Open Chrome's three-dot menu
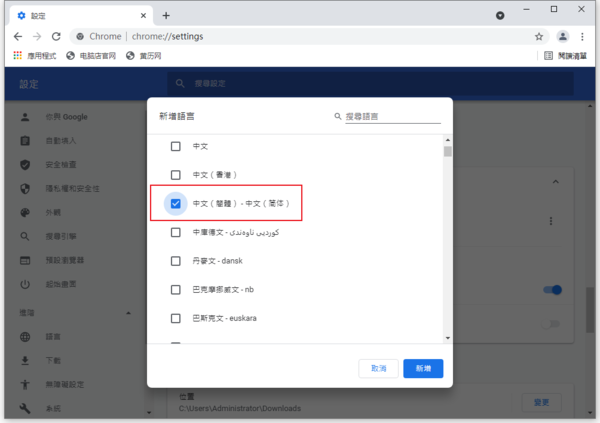The width and height of the screenshot is (600, 423). pos(582,37)
